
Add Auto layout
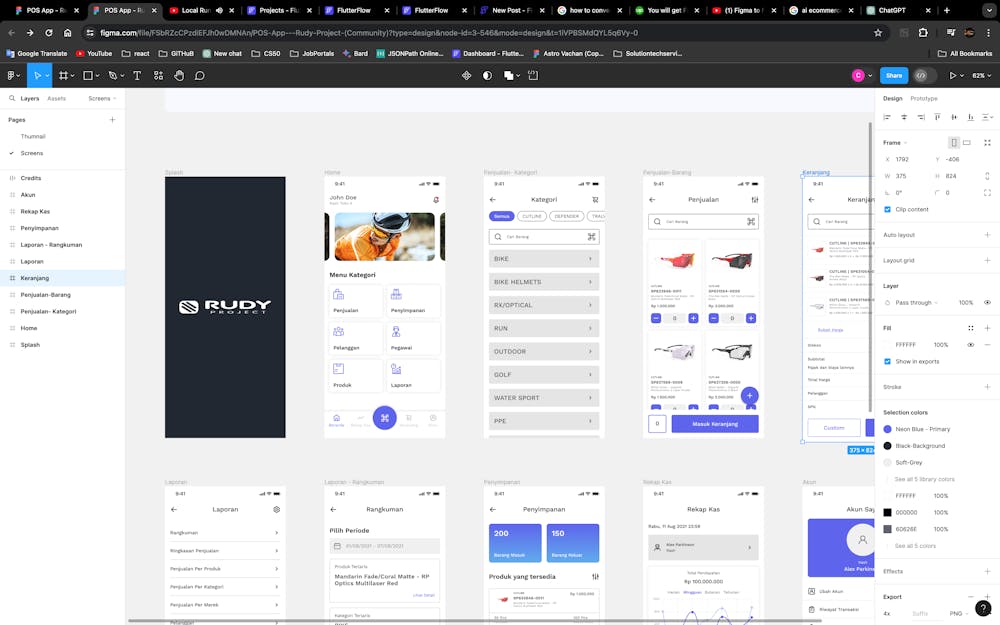[x=987, y=235]
